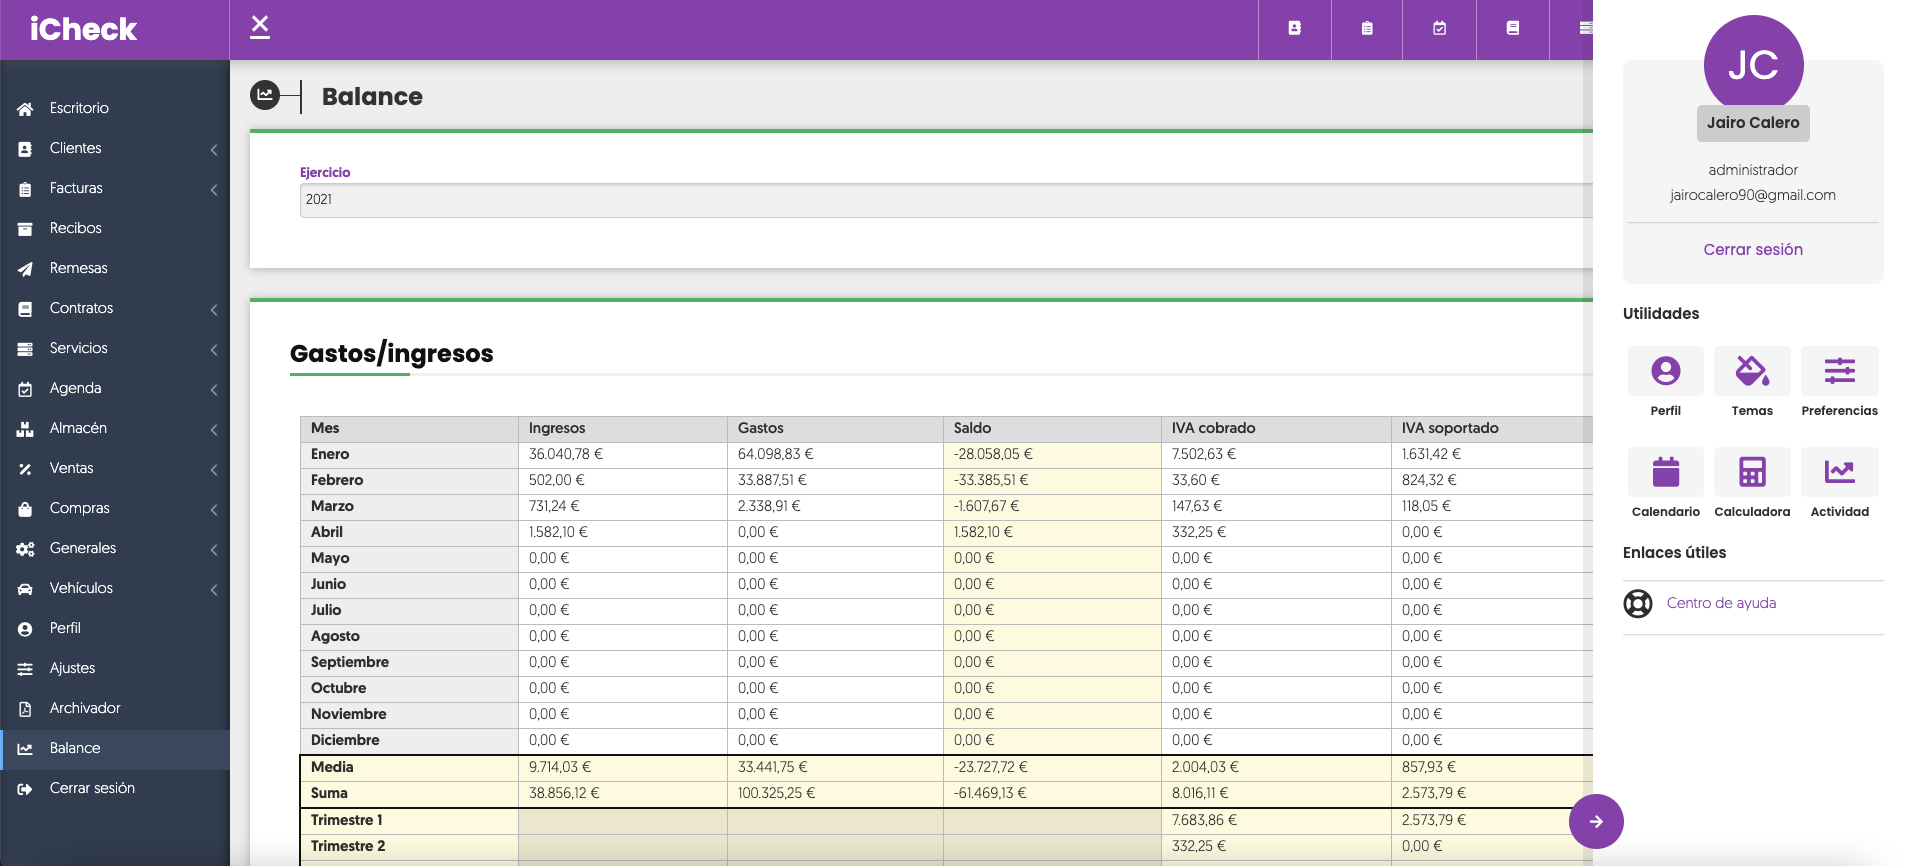Image resolution: width=1911 pixels, height=866 pixels.
Task: Open the Calendario utility
Action: coord(1665,473)
